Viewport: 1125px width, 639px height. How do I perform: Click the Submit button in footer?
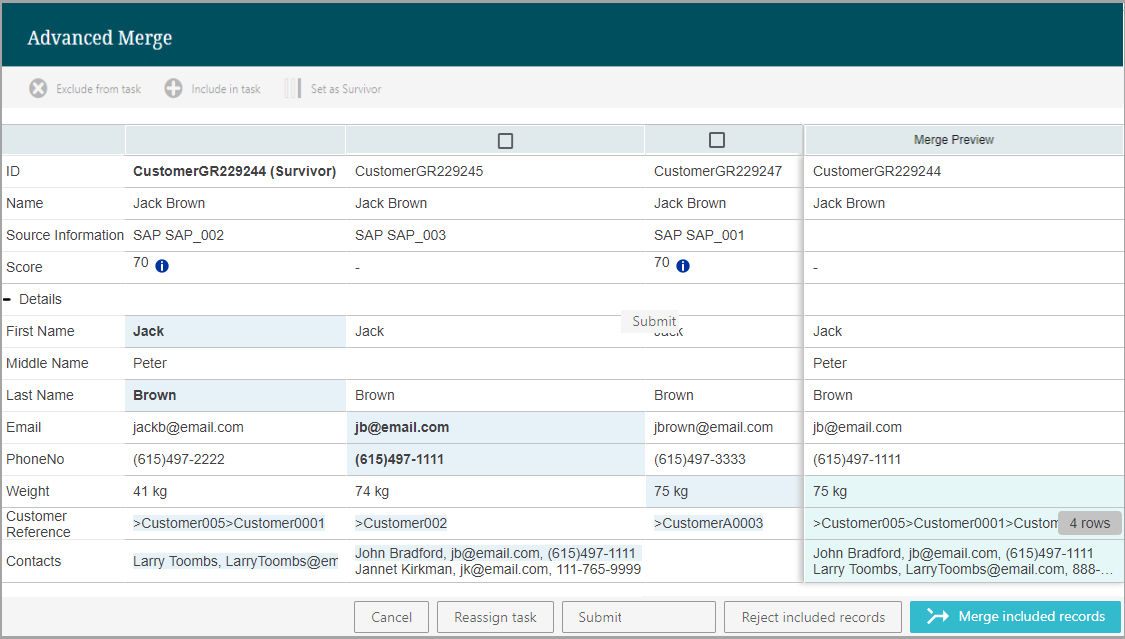coord(638,617)
